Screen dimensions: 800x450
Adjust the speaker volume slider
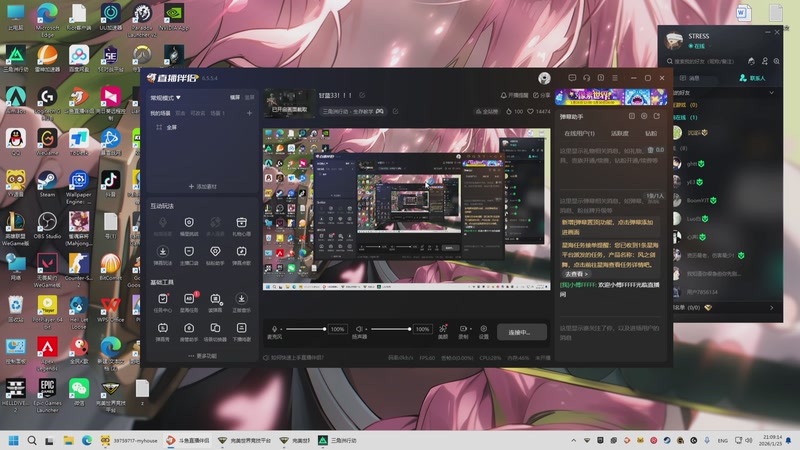tap(391, 329)
